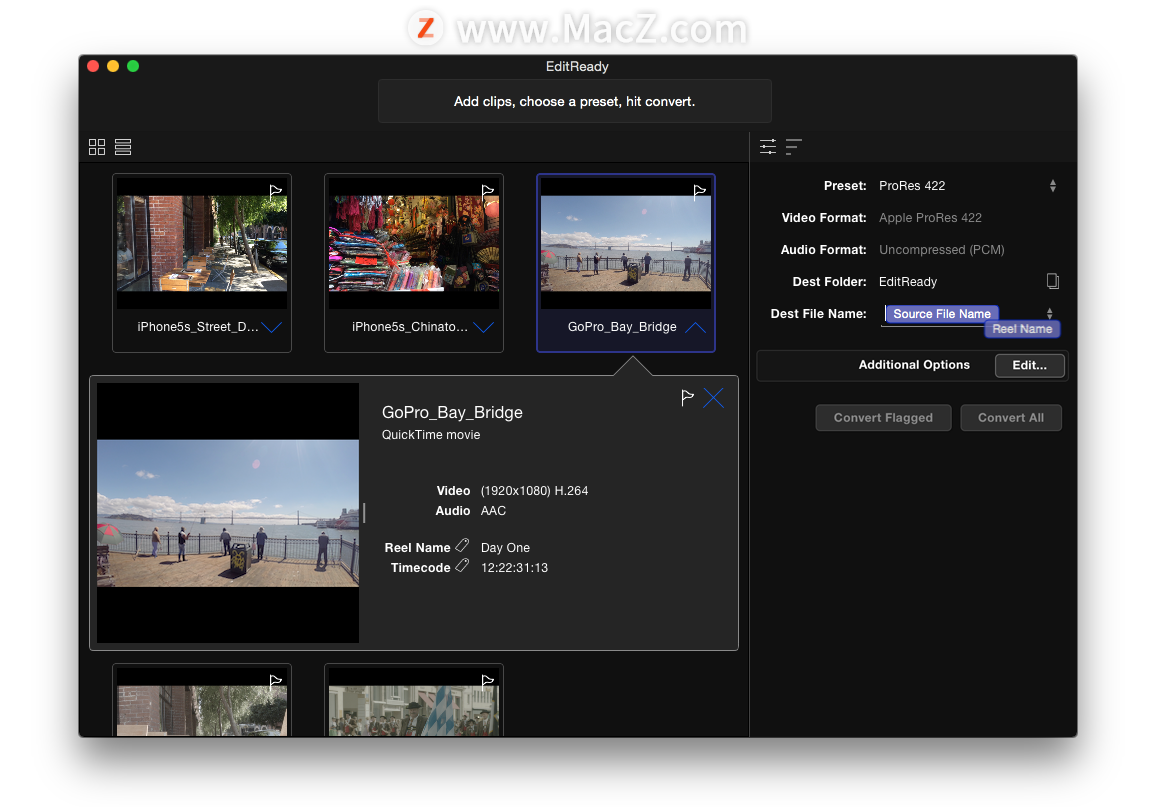
Task: Edit the Timecode pencil icon
Action: [462, 565]
